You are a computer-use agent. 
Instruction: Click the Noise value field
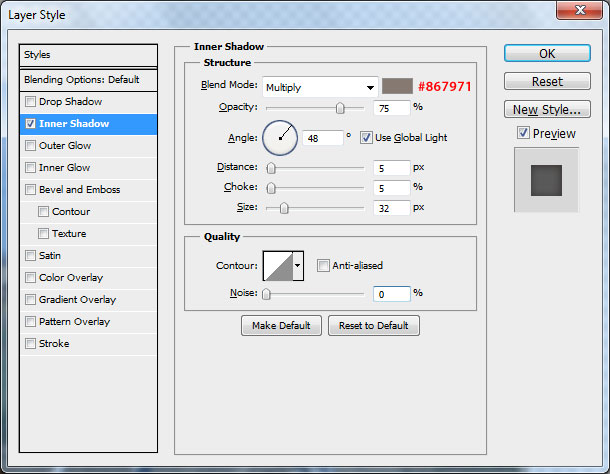tap(391, 294)
